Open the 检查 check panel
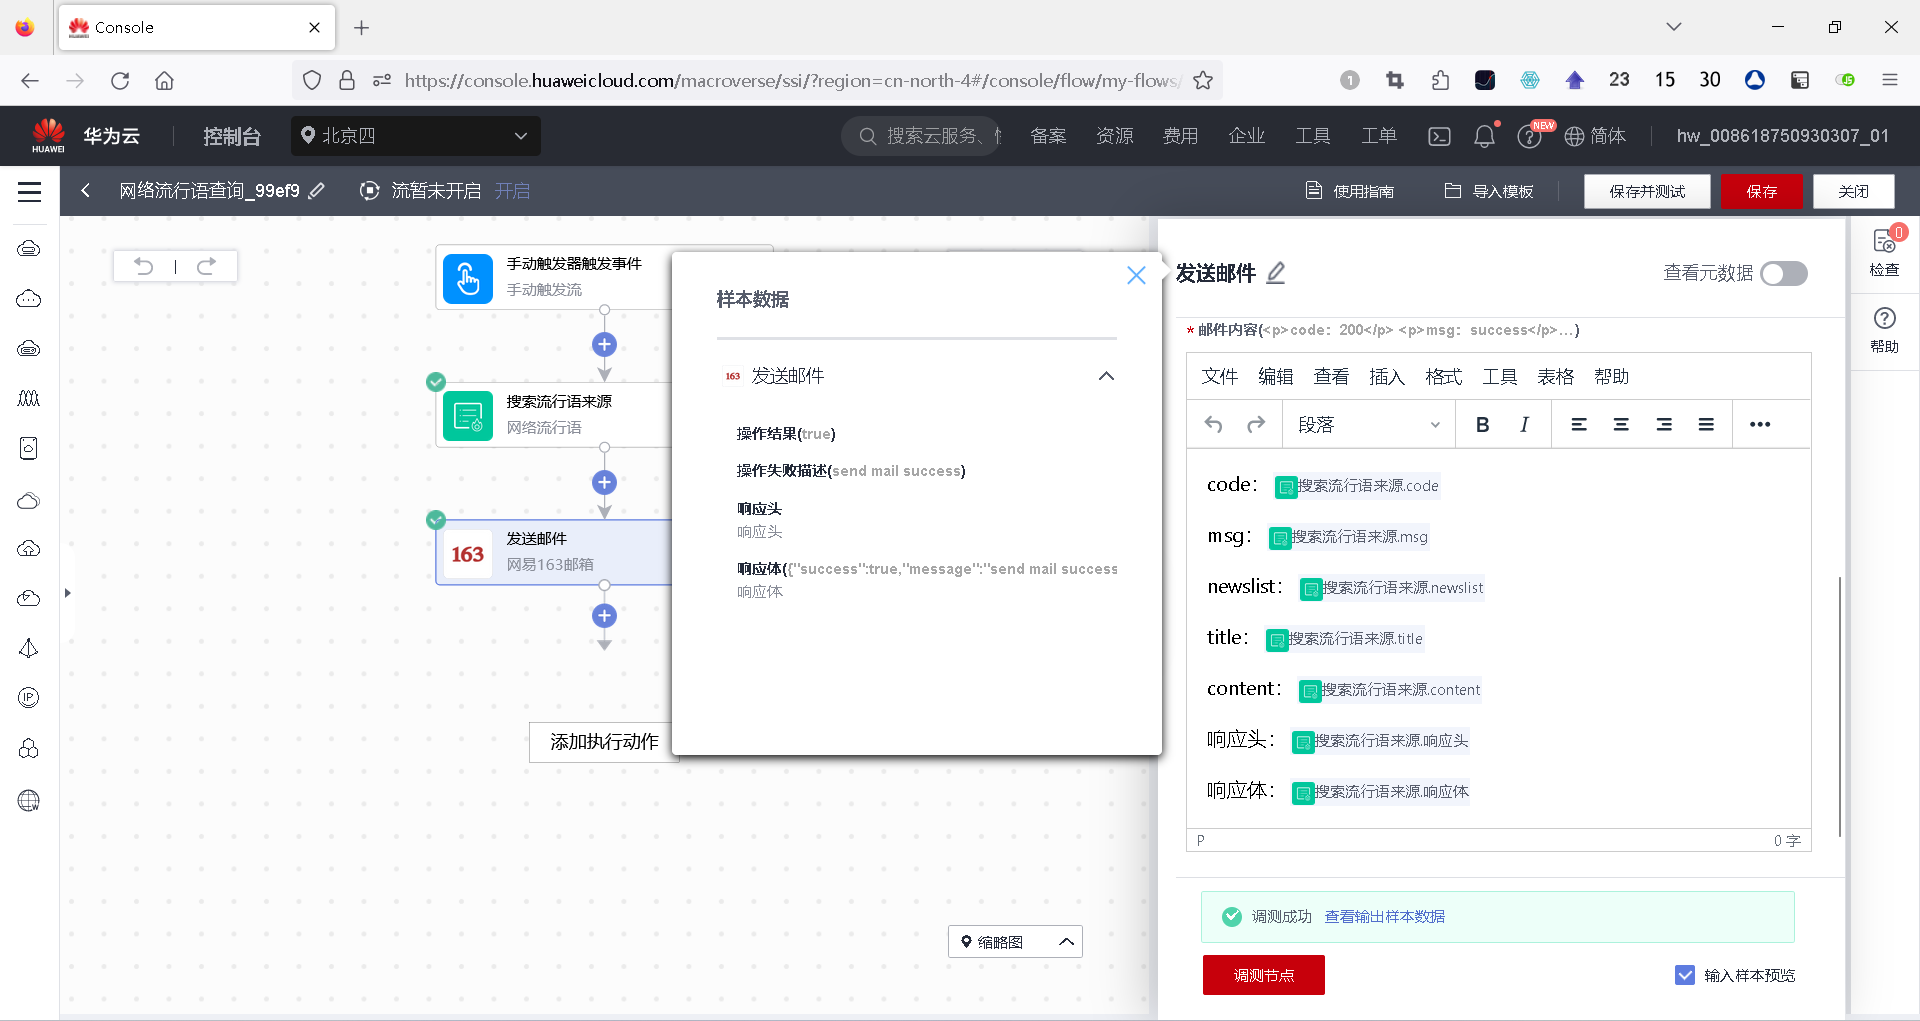Viewport: 1920px width, 1021px height. pyautogui.click(x=1884, y=252)
